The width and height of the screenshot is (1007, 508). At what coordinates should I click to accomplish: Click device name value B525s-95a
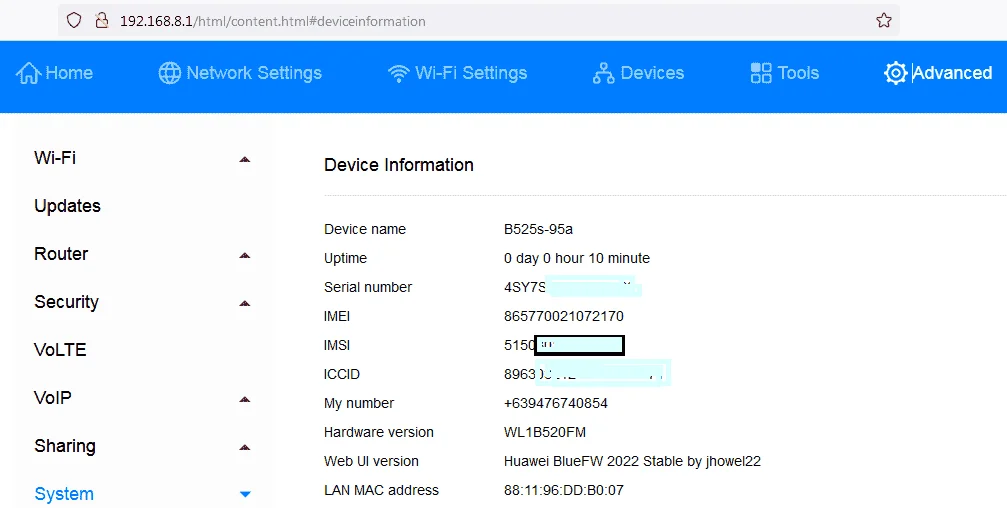[538, 229]
